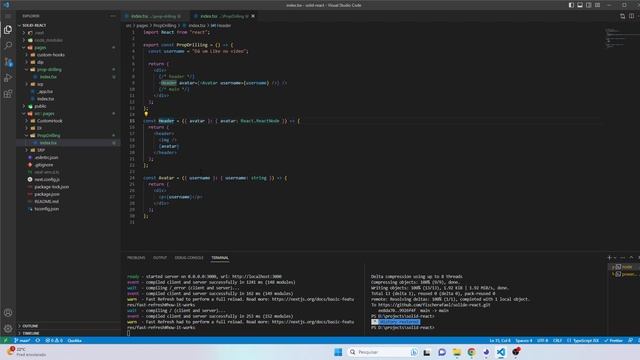The height and width of the screenshot is (360, 640).
Task: Open Windows Start menu
Action: tap(338, 352)
